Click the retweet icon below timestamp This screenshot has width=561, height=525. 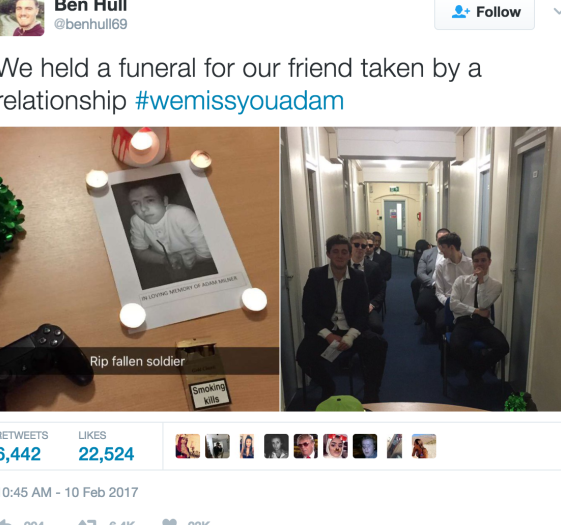87,523
